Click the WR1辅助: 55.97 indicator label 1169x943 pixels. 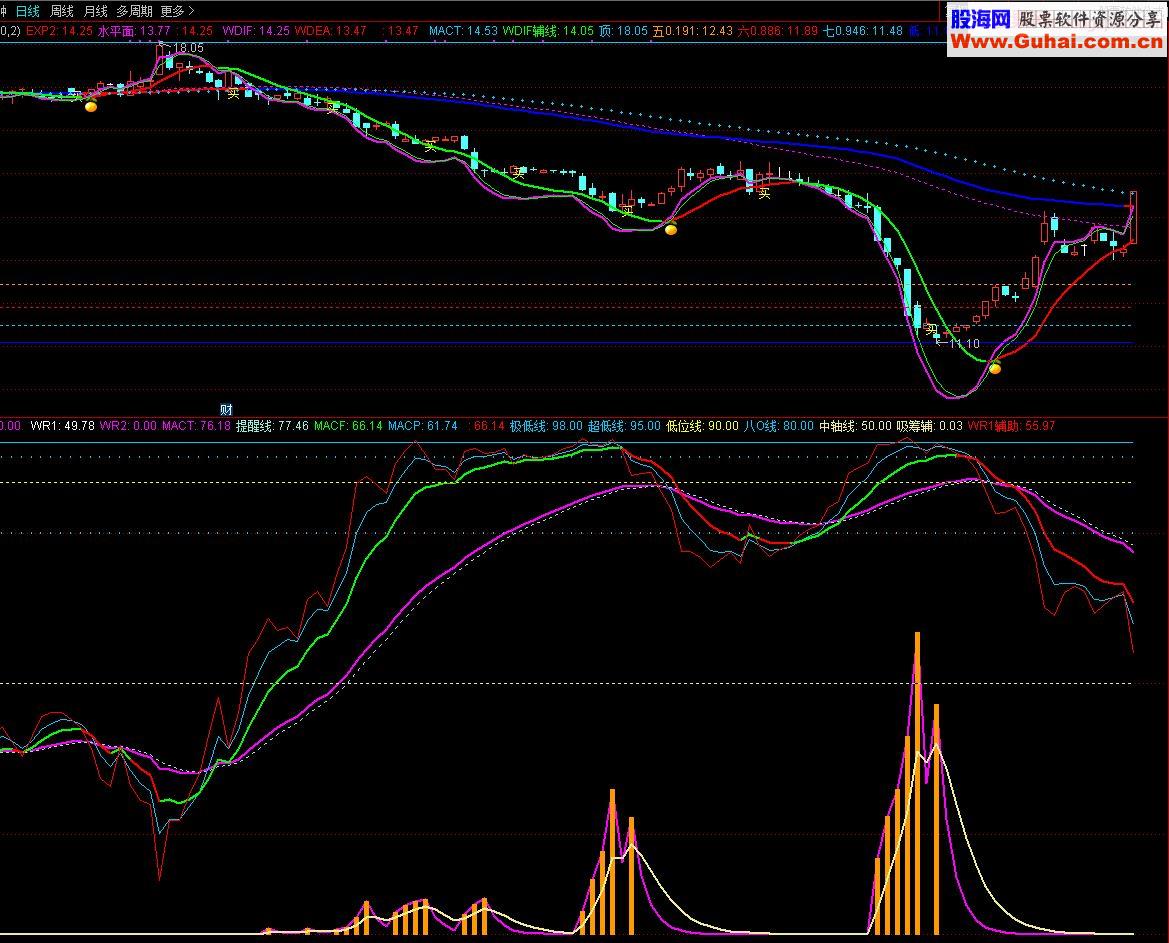(1011, 426)
